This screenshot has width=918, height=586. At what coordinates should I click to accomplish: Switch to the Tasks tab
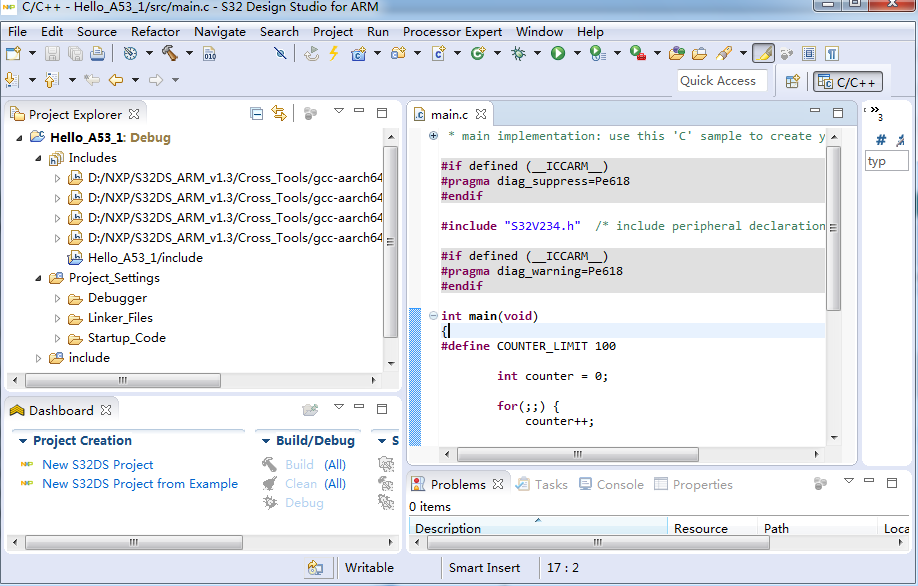point(542,485)
